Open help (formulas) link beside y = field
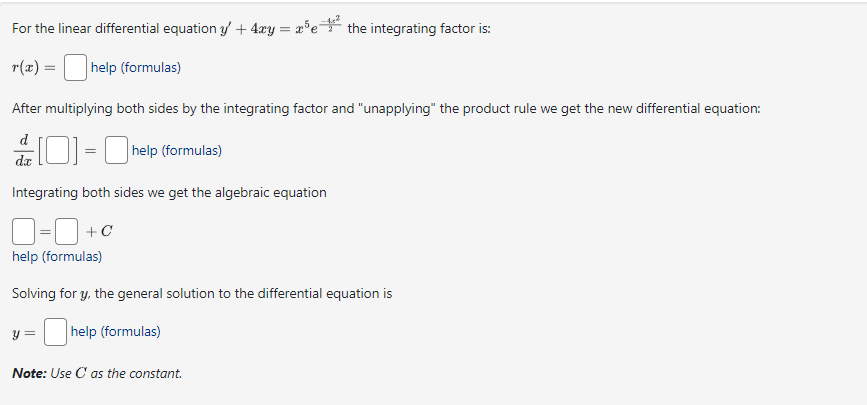 click(x=116, y=331)
